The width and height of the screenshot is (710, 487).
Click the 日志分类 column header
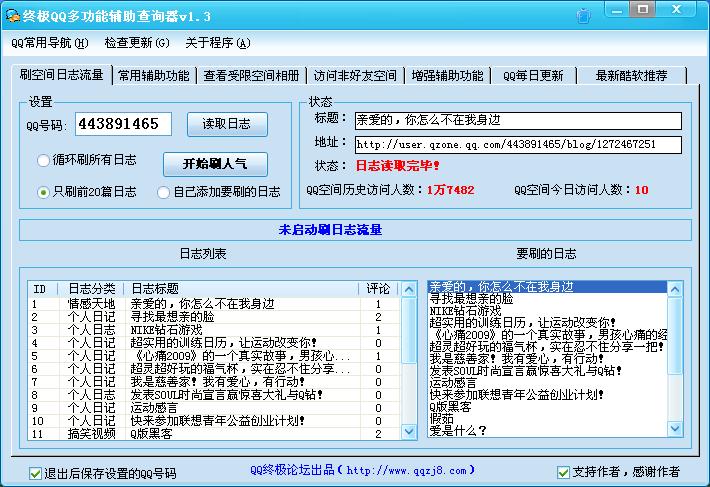[92, 289]
